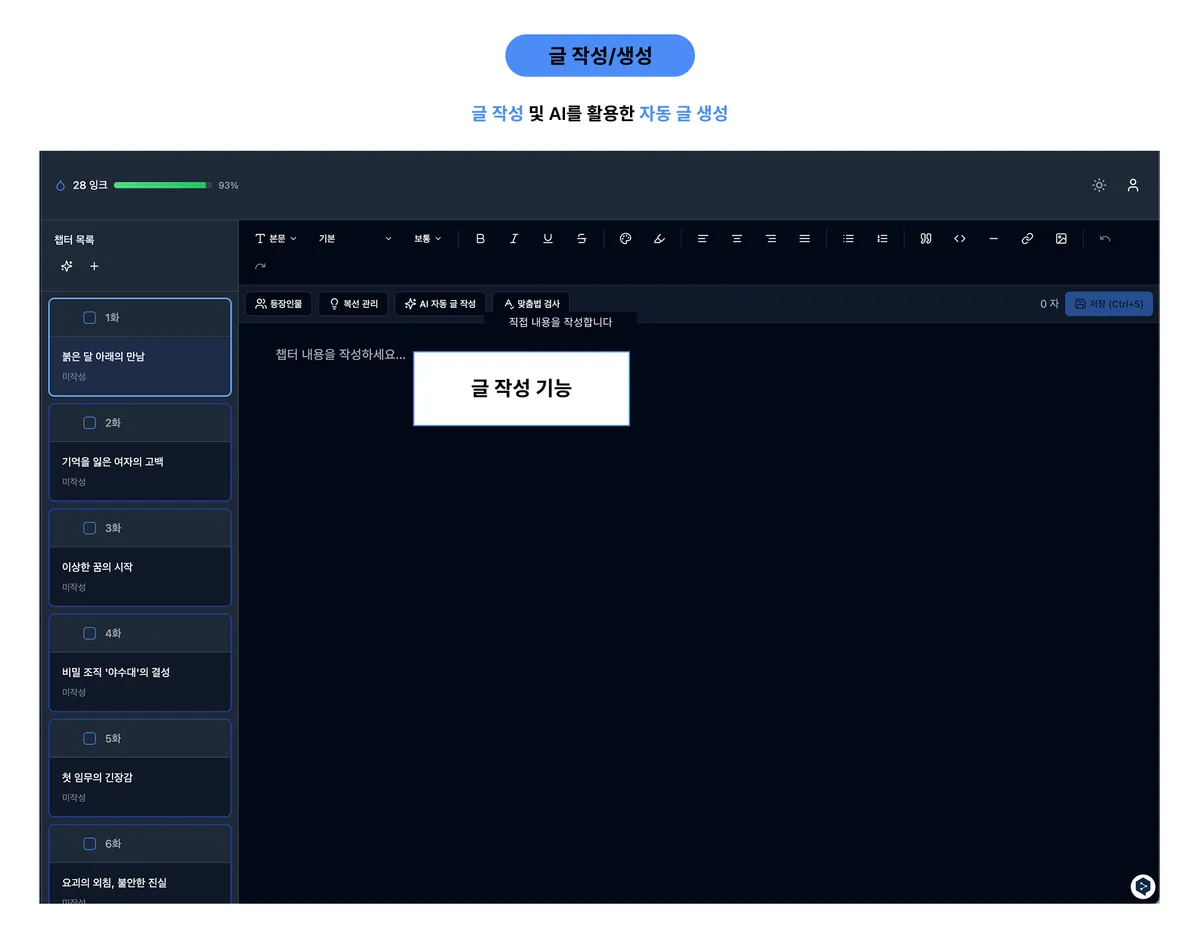Tick the 3화 chapter checkbox
The height and width of the screenshot is (938, 1200).
click(x=89, y=528)
